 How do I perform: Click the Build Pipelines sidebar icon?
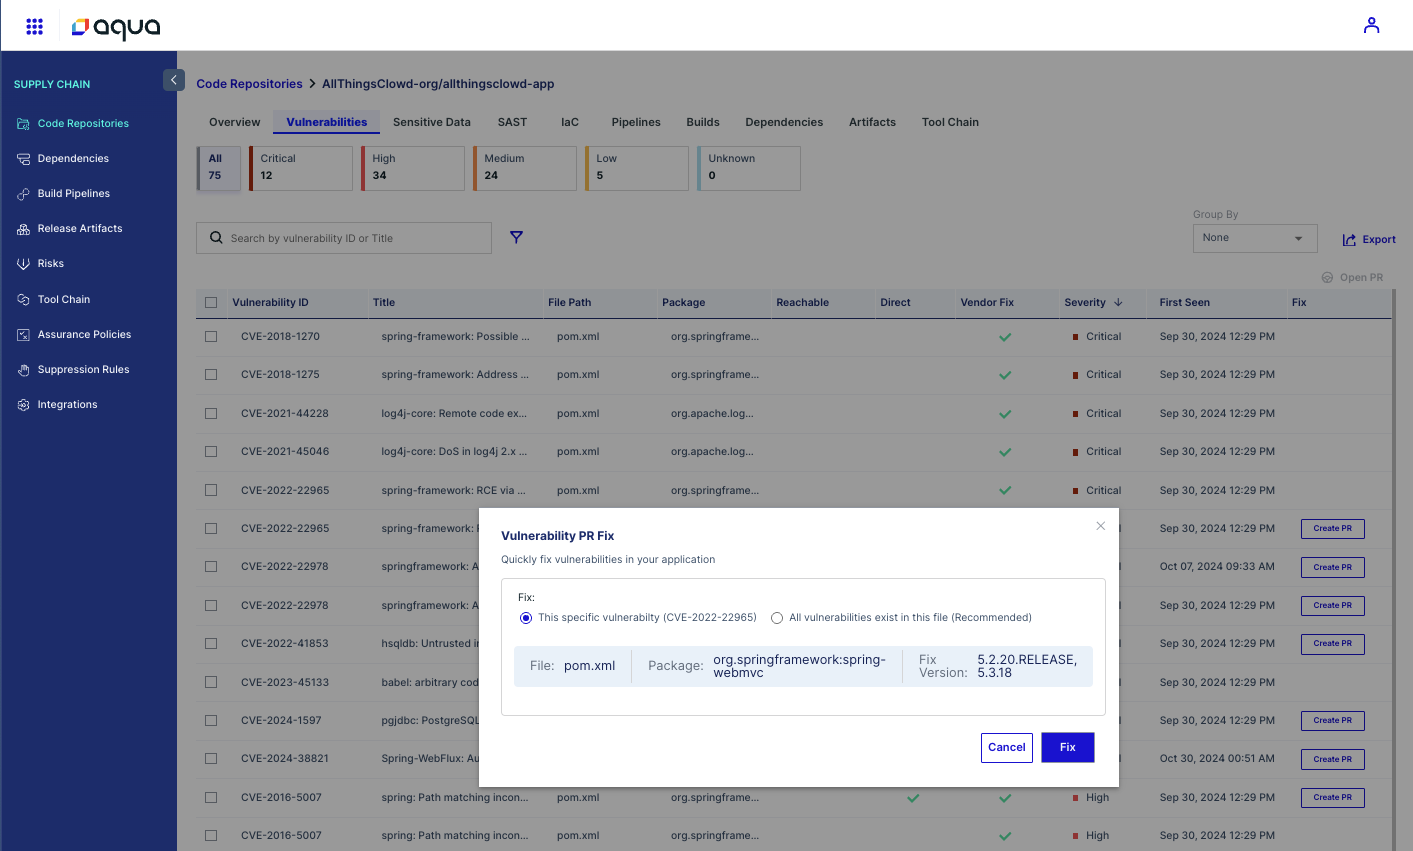(x=23, y=194)
